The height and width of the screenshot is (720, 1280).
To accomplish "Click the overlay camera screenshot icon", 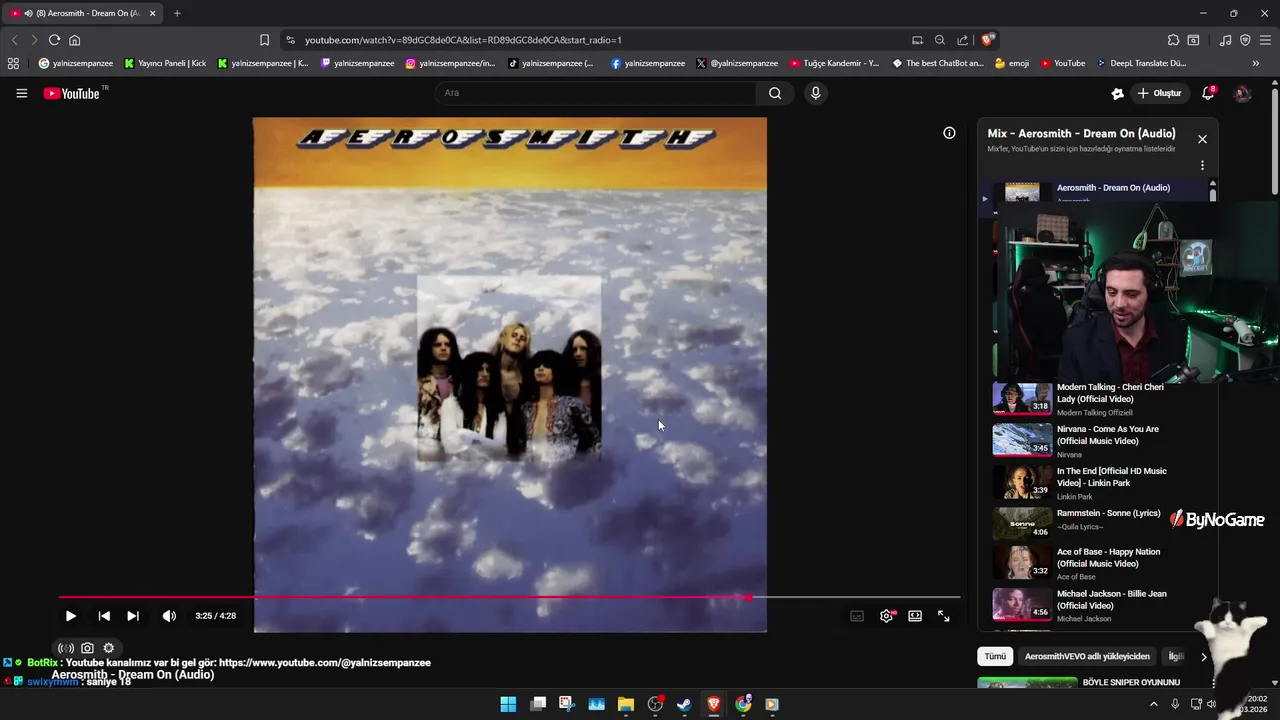I will point(87,648).
